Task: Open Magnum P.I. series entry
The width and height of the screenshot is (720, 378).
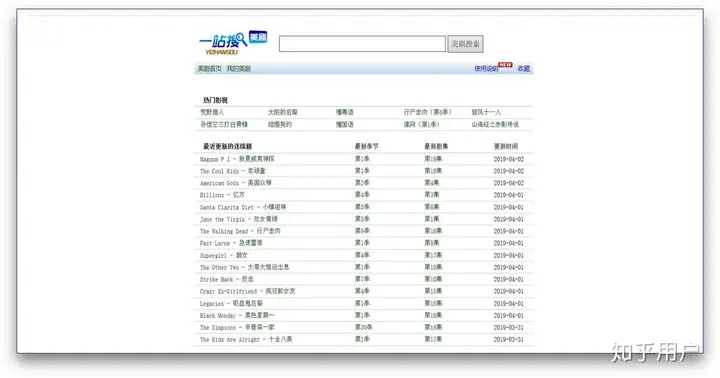Action: (237, 159)
